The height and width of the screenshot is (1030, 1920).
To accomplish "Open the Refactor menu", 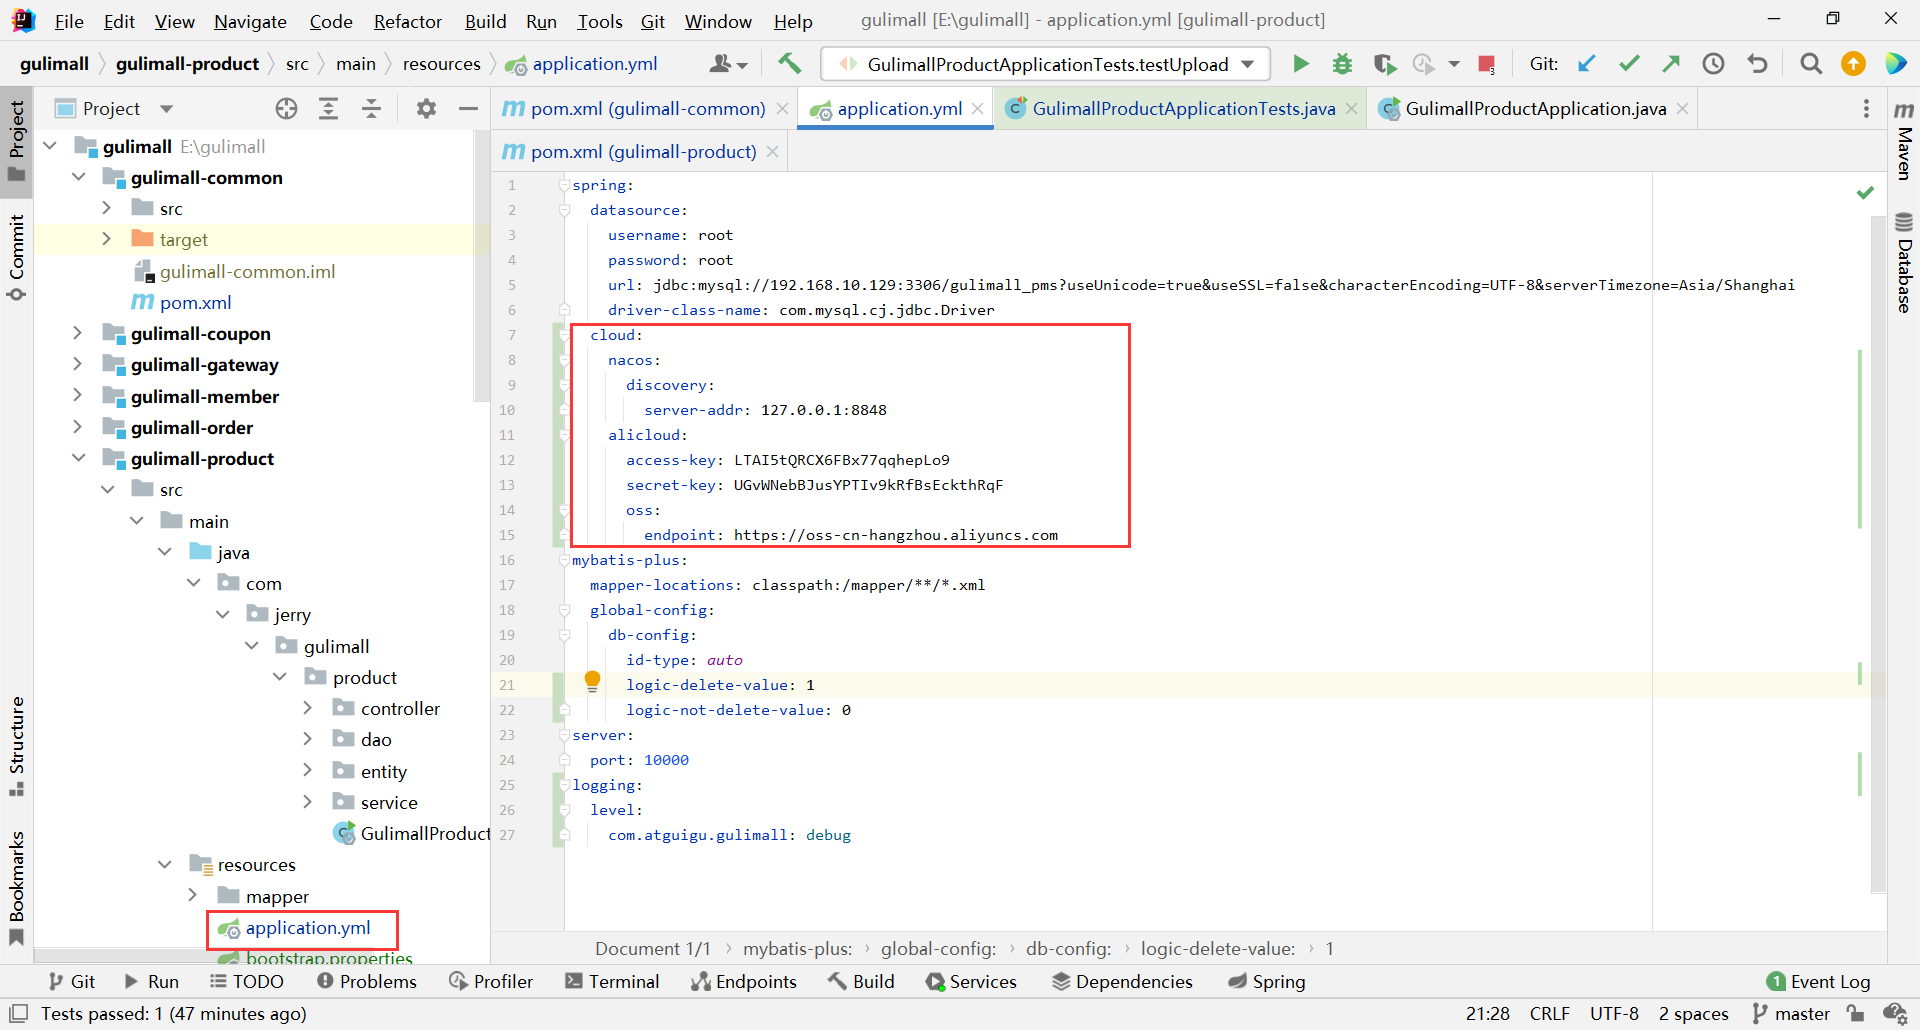I will coord(407,21).
